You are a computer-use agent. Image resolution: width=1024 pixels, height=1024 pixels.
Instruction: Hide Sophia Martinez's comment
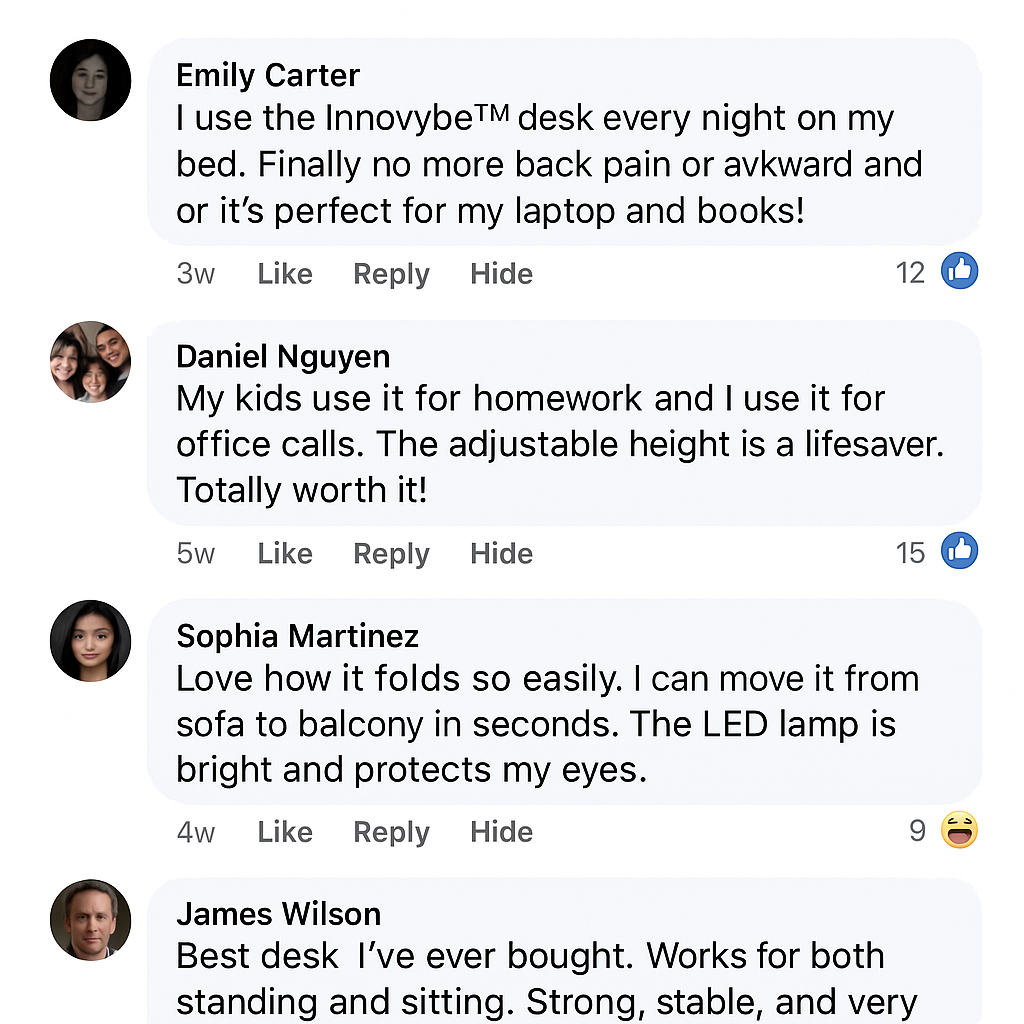point(501,832)
